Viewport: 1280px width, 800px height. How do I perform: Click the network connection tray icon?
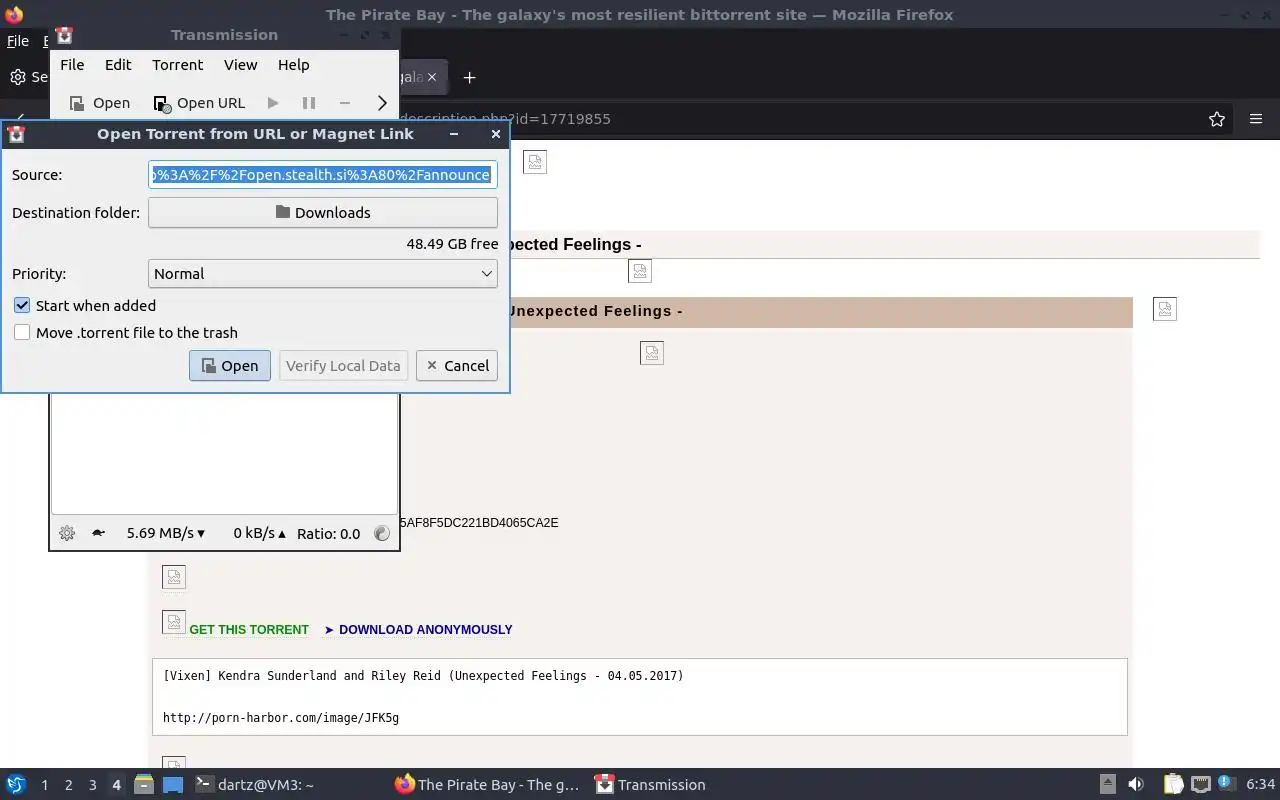pyautogui.click(x=1201, y=784)
